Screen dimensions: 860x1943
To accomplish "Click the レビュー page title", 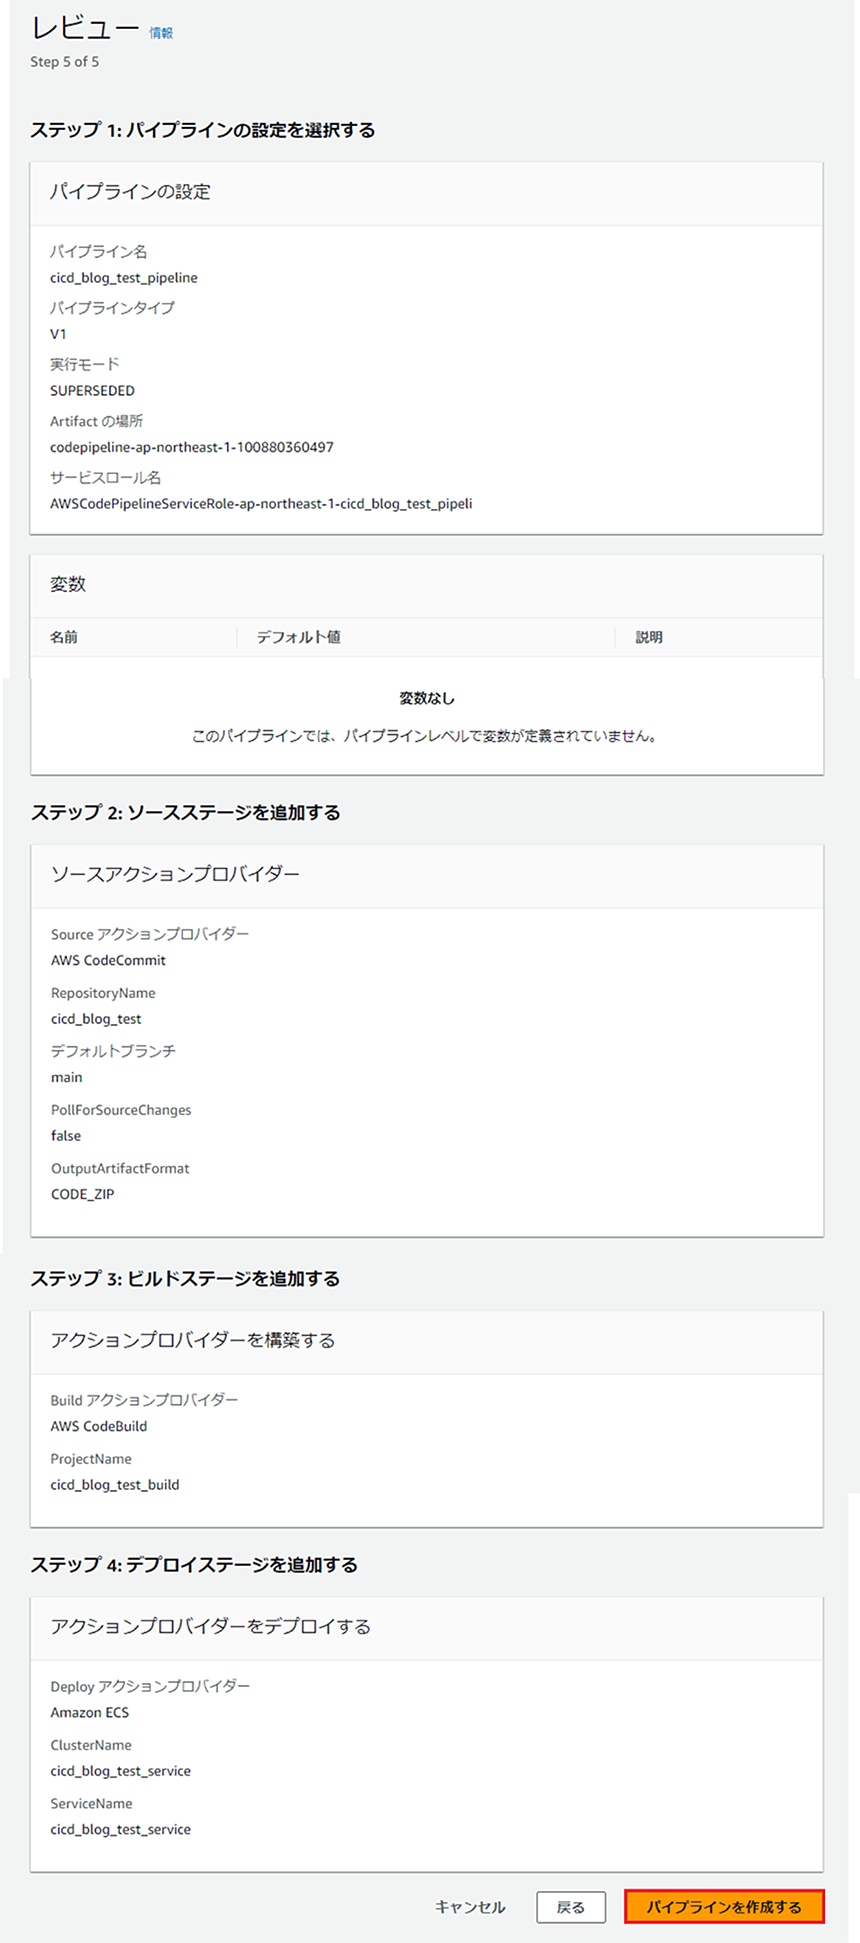I will (85, 28).
